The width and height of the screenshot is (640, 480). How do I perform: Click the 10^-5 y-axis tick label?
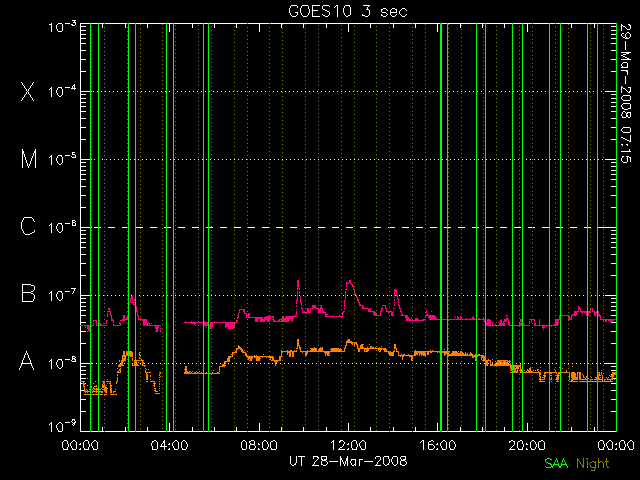click(x=62, y=160)
